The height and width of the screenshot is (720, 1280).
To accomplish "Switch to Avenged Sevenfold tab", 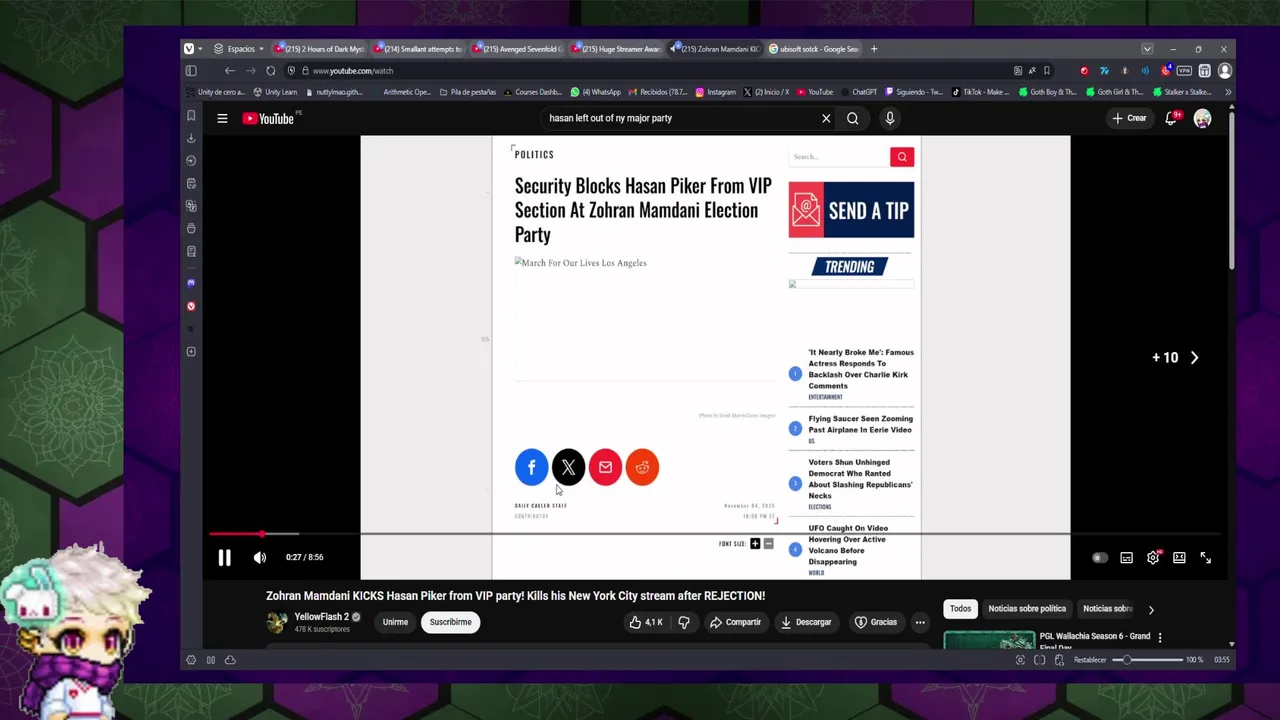I will [x=518, y=49].
